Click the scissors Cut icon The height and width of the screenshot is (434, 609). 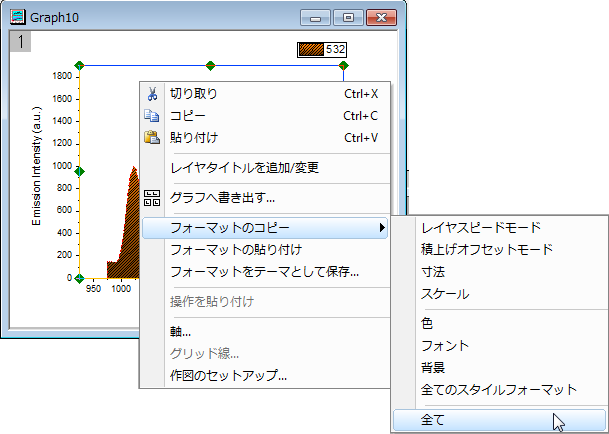coord(152,94)
